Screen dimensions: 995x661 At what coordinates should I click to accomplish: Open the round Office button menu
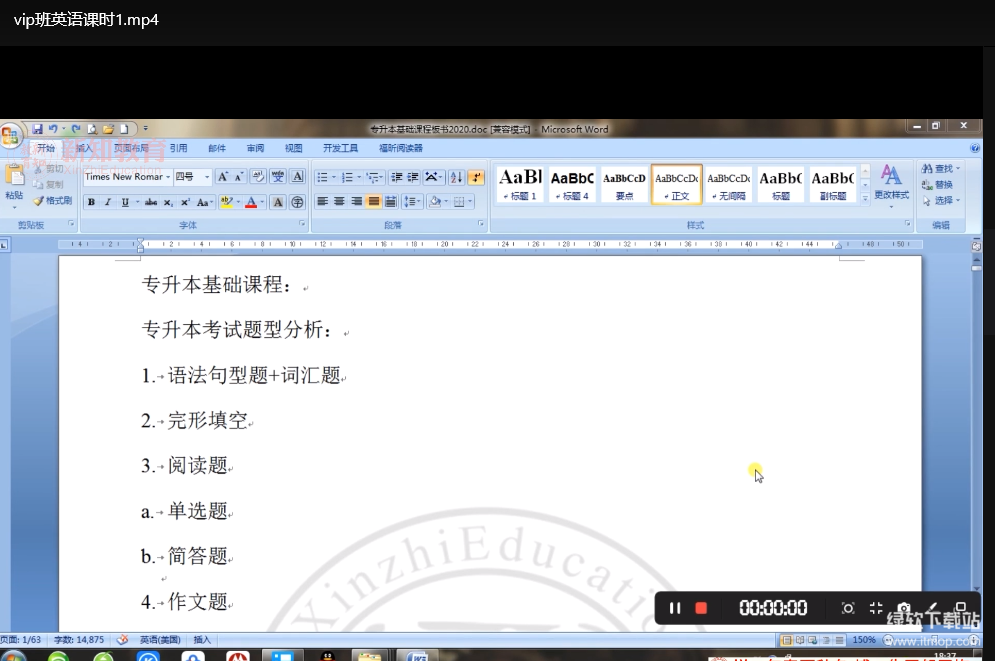point(10,136)
